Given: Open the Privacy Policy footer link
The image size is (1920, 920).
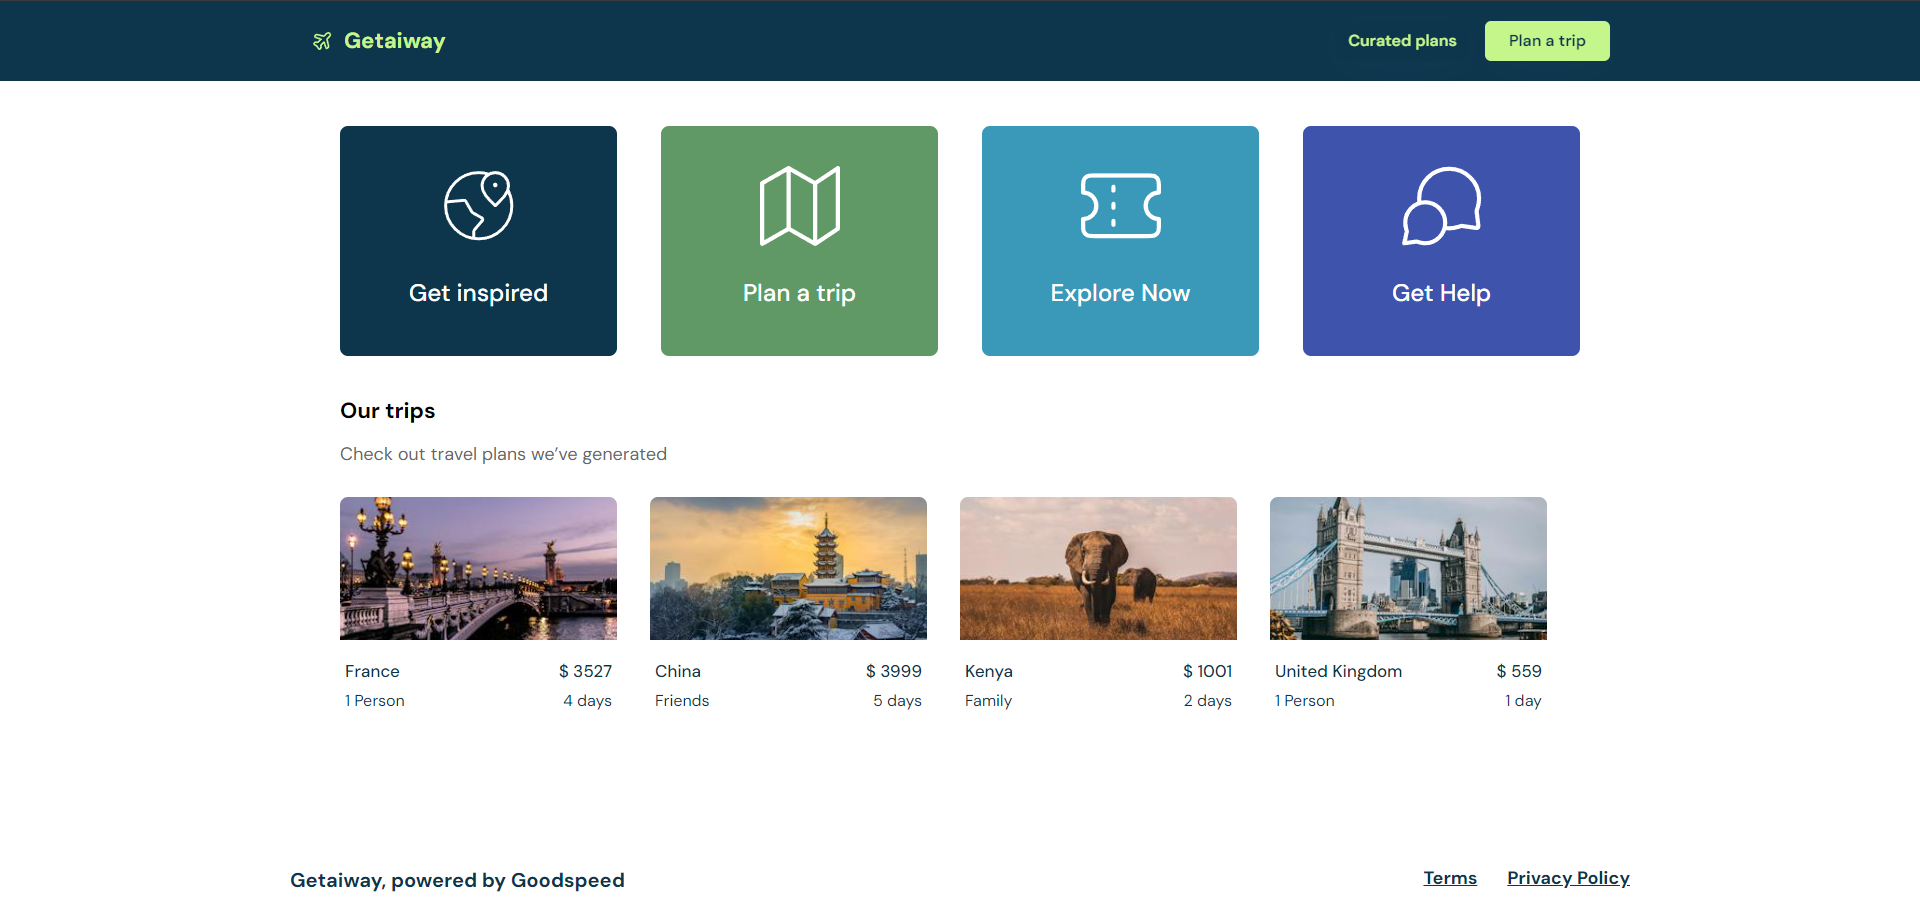Looking at the screenshot, I should (x=1568, y=878).
